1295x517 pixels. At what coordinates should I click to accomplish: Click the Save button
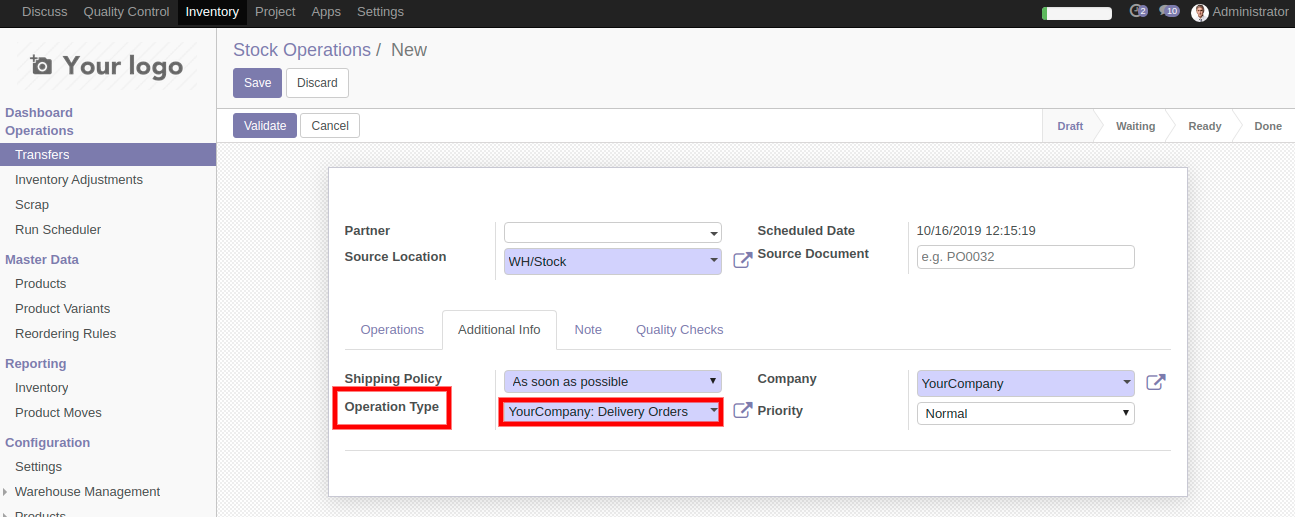257,83
